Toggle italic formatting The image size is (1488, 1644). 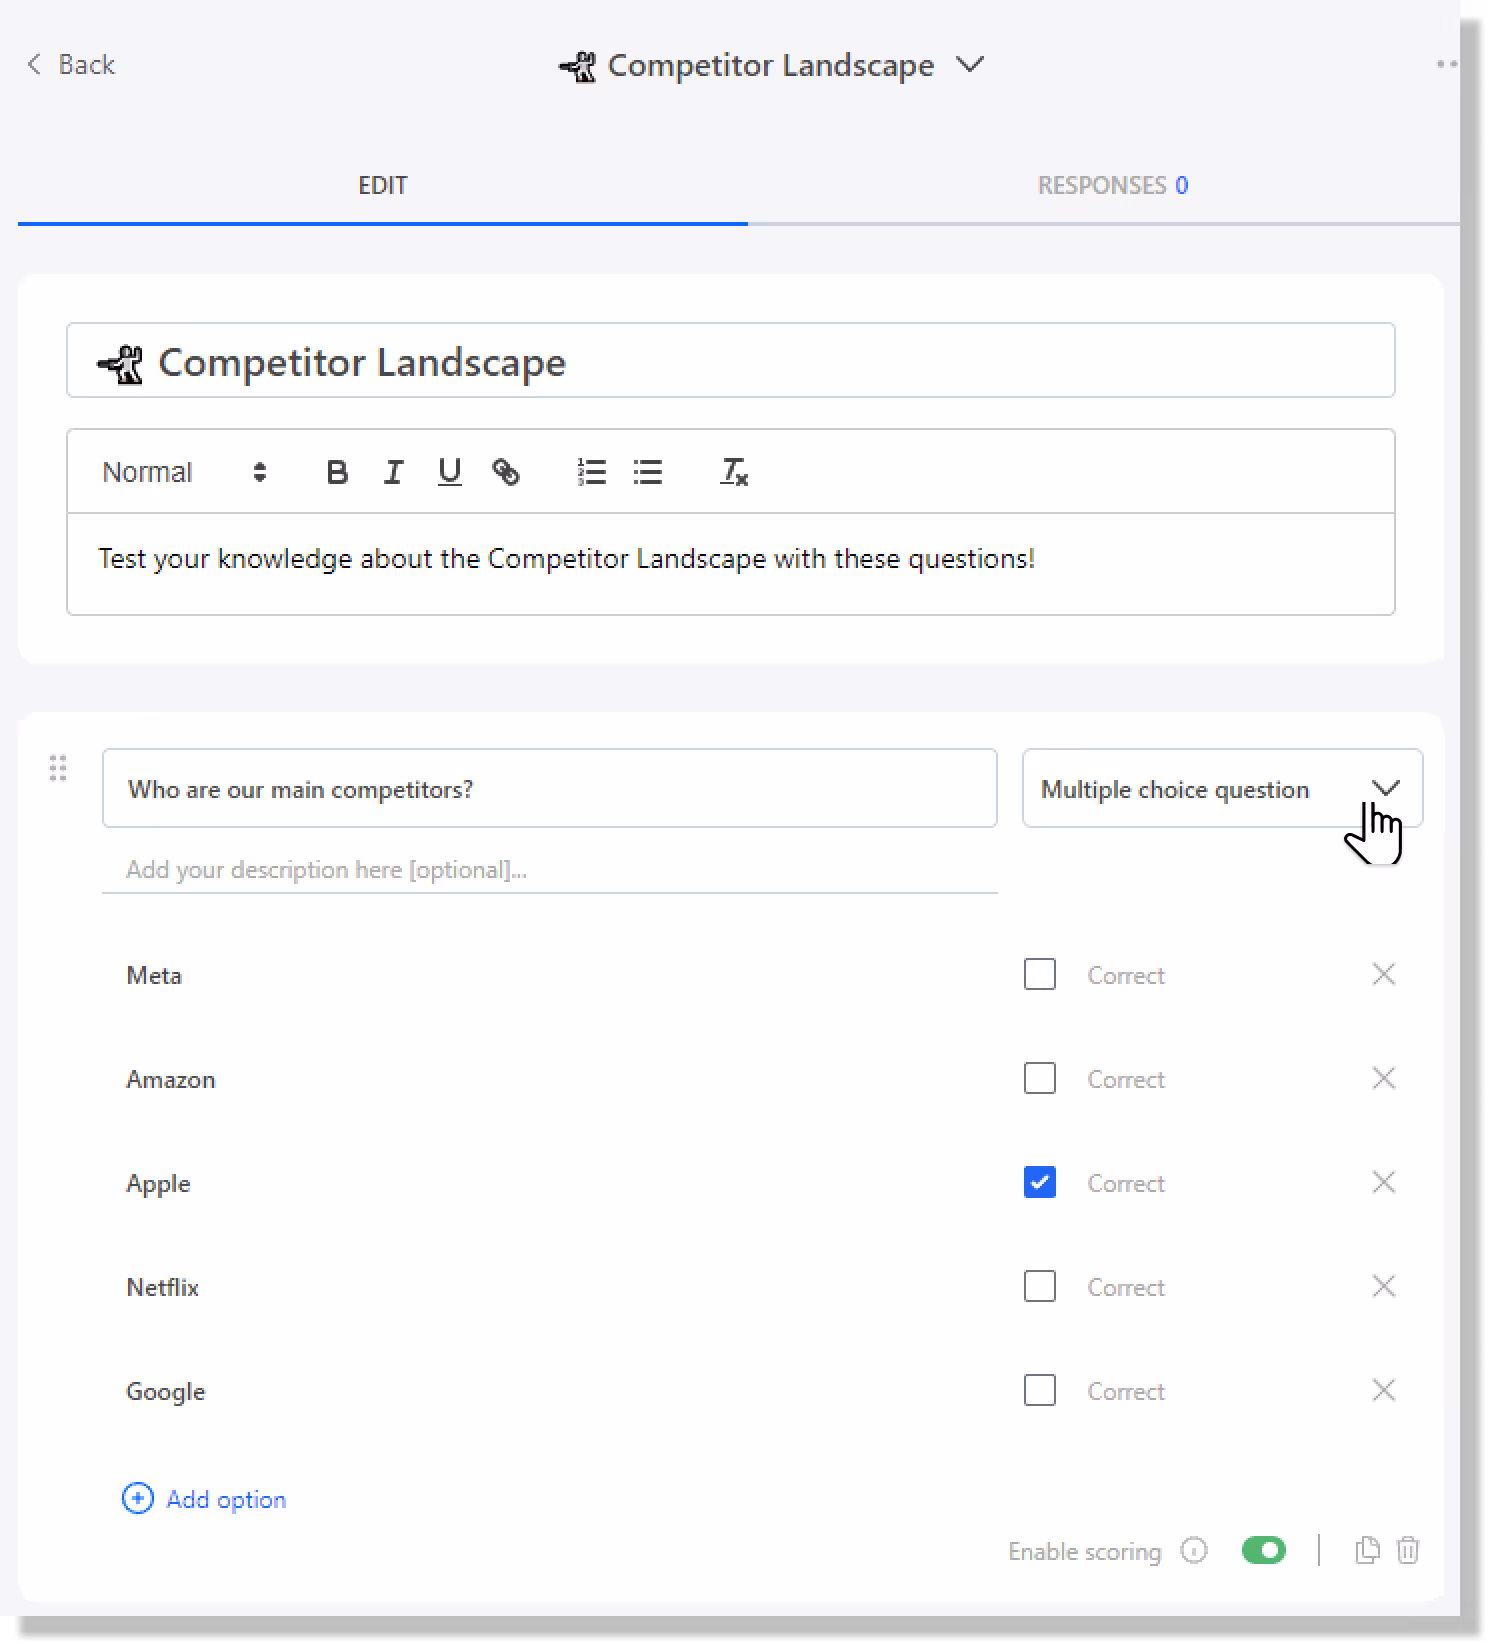pyautogui.click(x=393, y=472)
